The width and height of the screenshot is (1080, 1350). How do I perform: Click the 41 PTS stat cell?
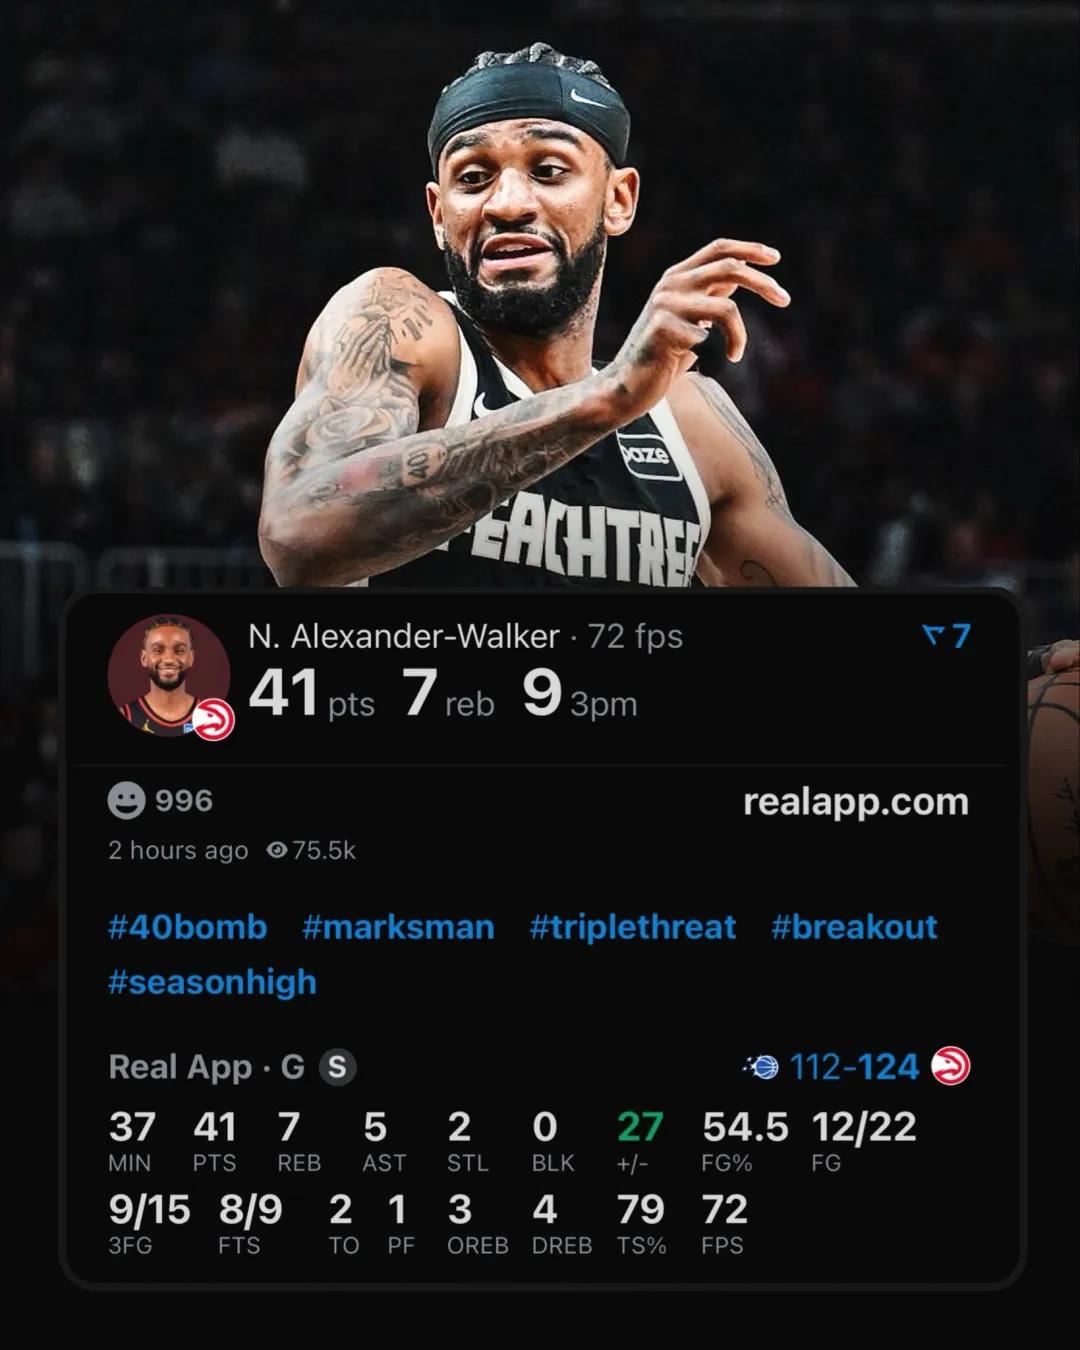(215, 1140)
